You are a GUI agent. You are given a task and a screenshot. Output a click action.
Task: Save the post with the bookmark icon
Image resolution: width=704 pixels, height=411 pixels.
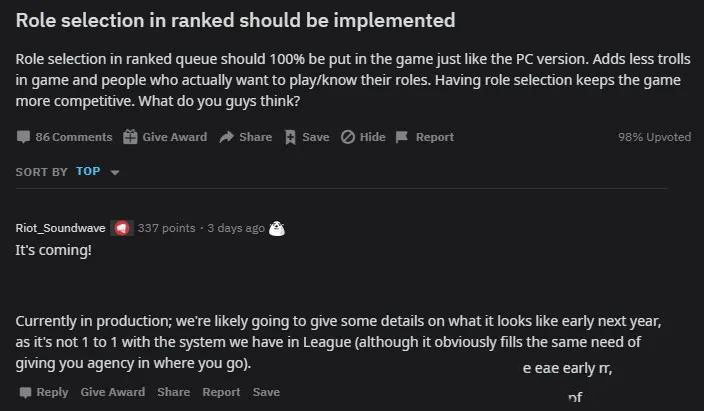coord(306,137)
